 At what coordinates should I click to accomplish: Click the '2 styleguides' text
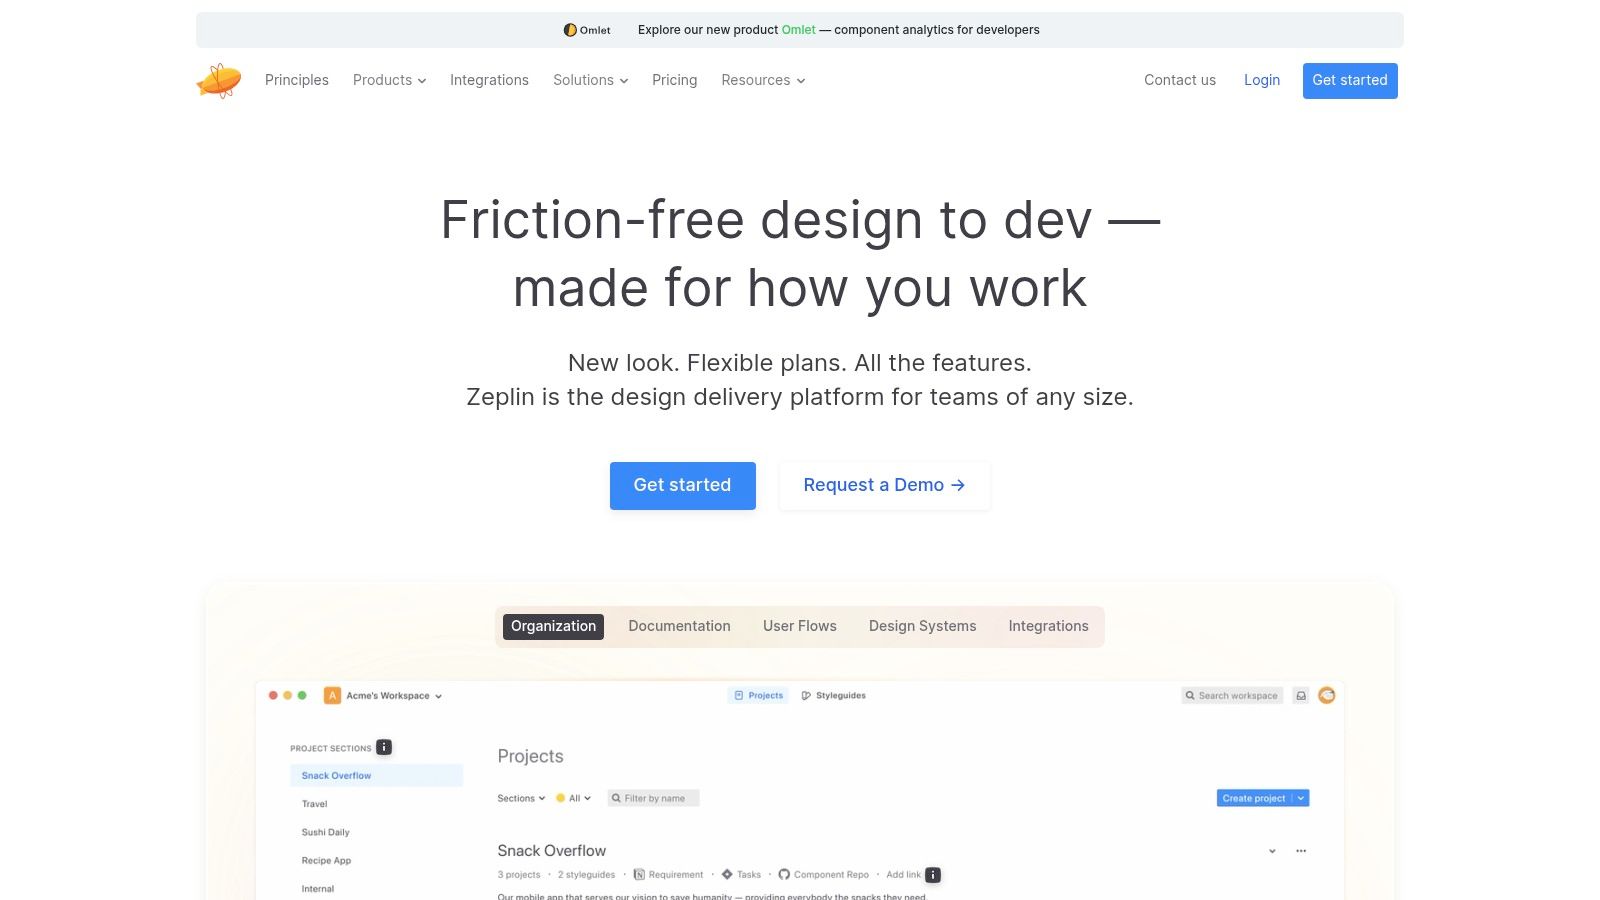point(587,874)
